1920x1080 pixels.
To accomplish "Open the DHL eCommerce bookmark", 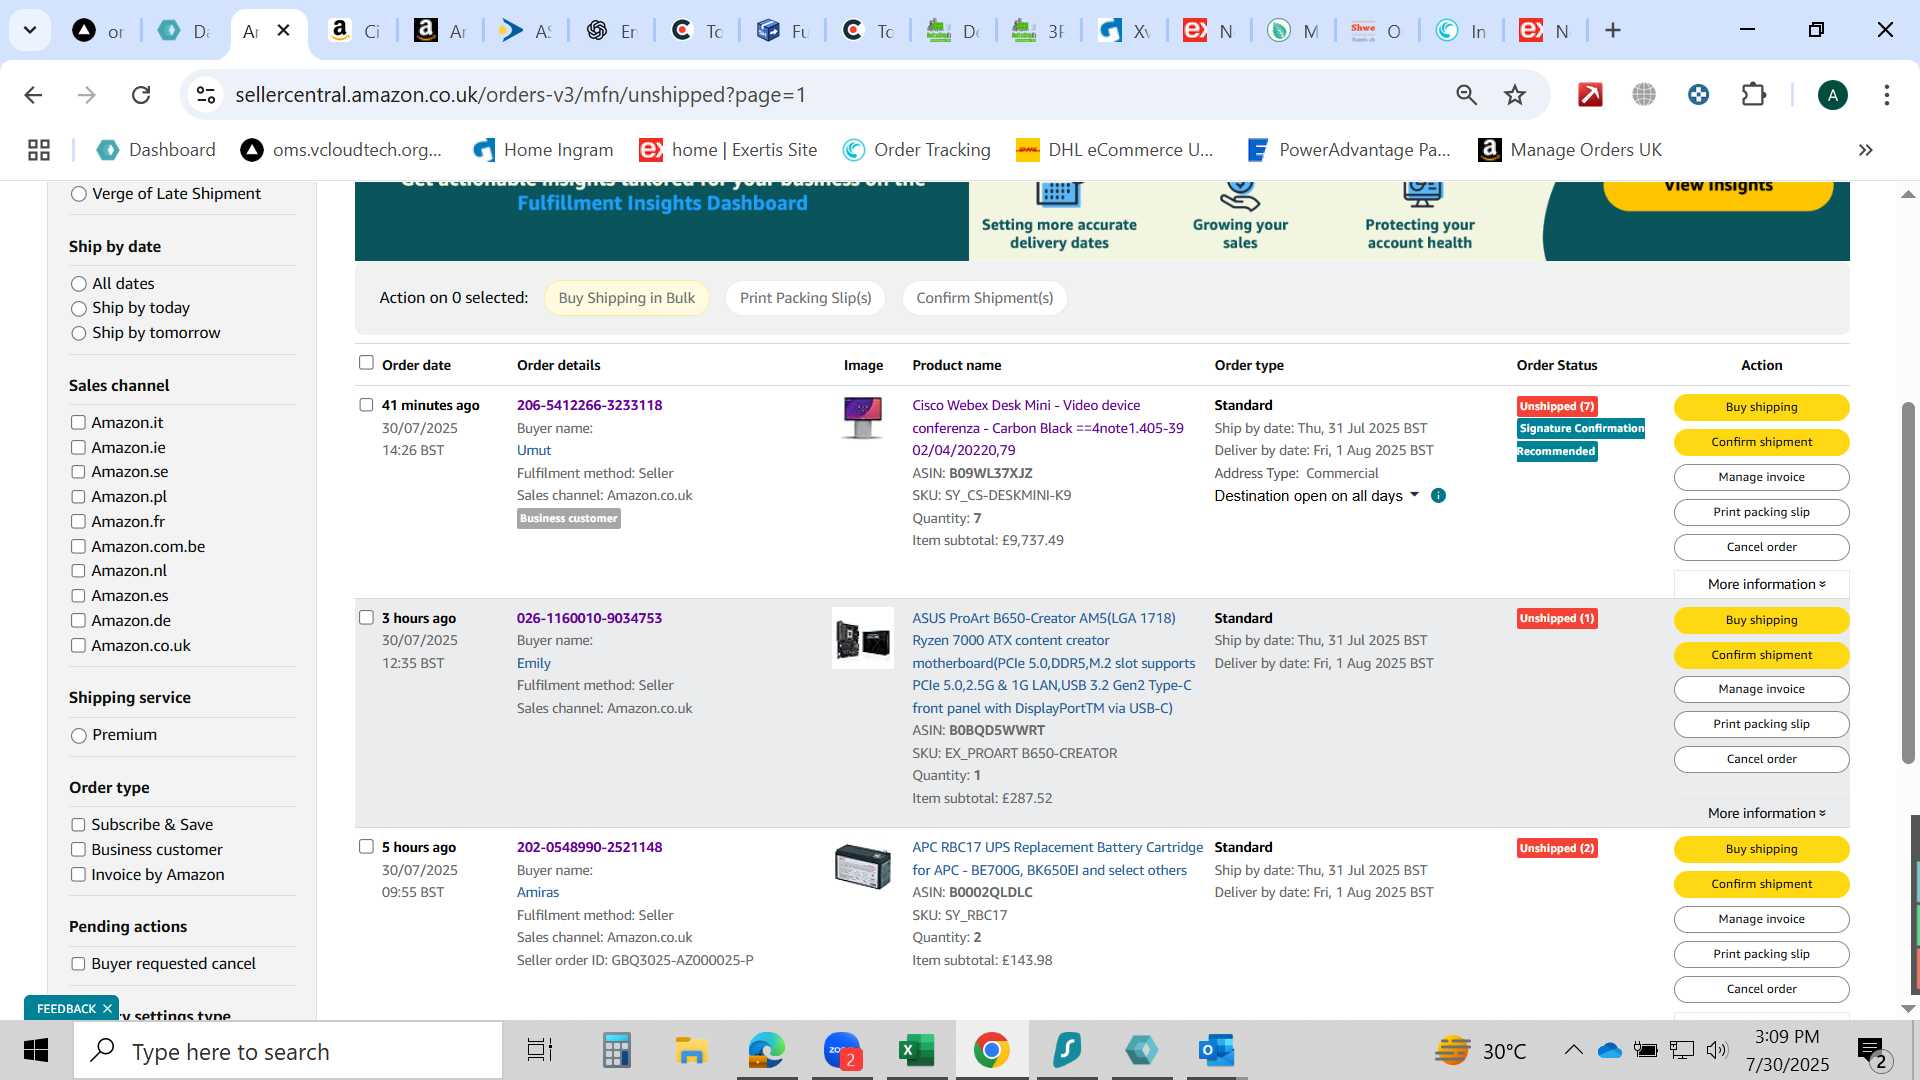I will pyautogui.click(x=1114, y=150).
